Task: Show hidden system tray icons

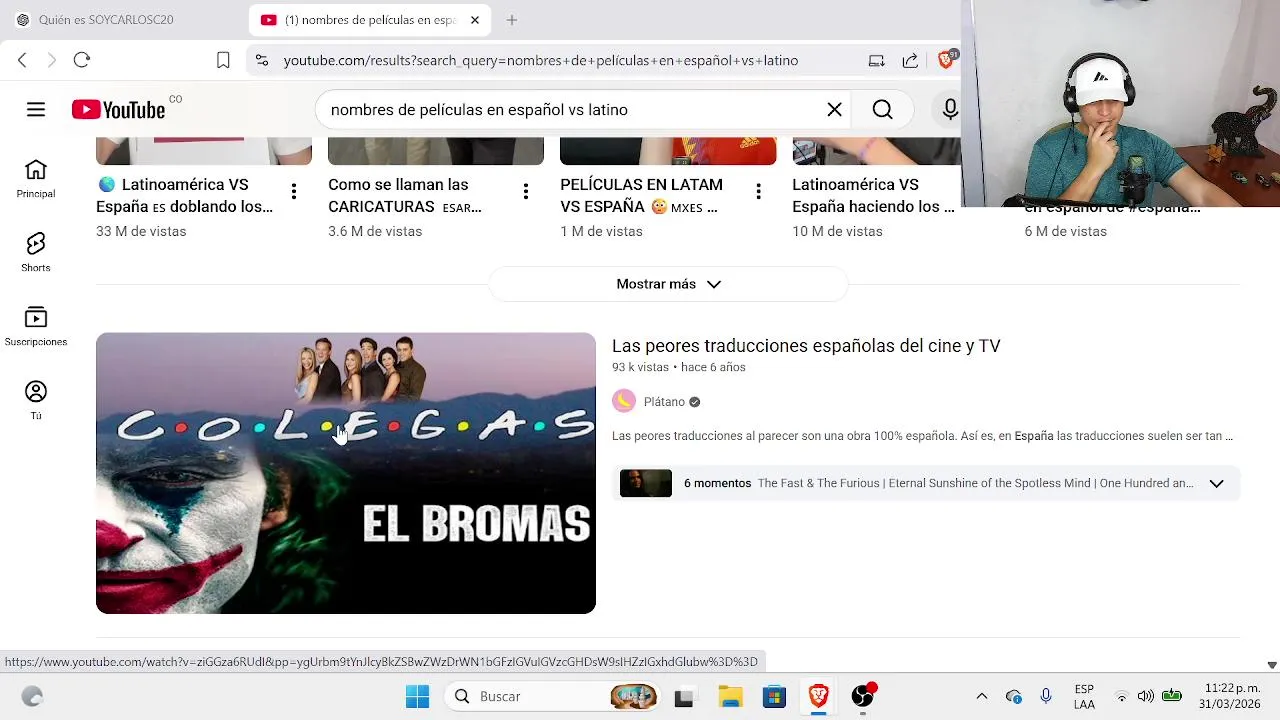Action: pyautogui.click(x=982, y=696)
